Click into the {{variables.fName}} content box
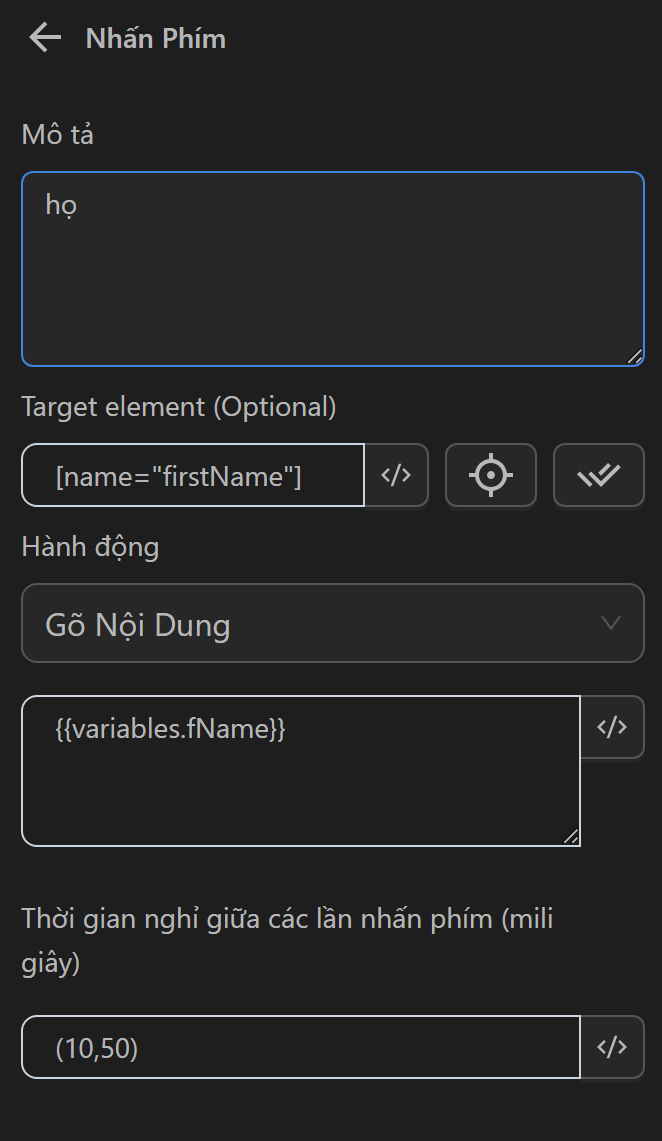Screen dimensions: 662x1141 300,780
